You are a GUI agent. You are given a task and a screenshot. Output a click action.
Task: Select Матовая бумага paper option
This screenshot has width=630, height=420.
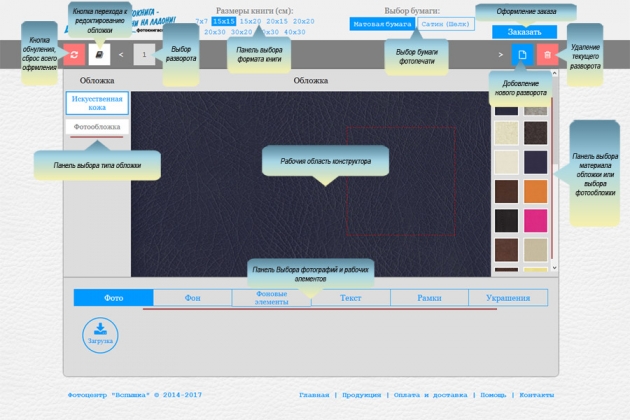coord(382,24)
